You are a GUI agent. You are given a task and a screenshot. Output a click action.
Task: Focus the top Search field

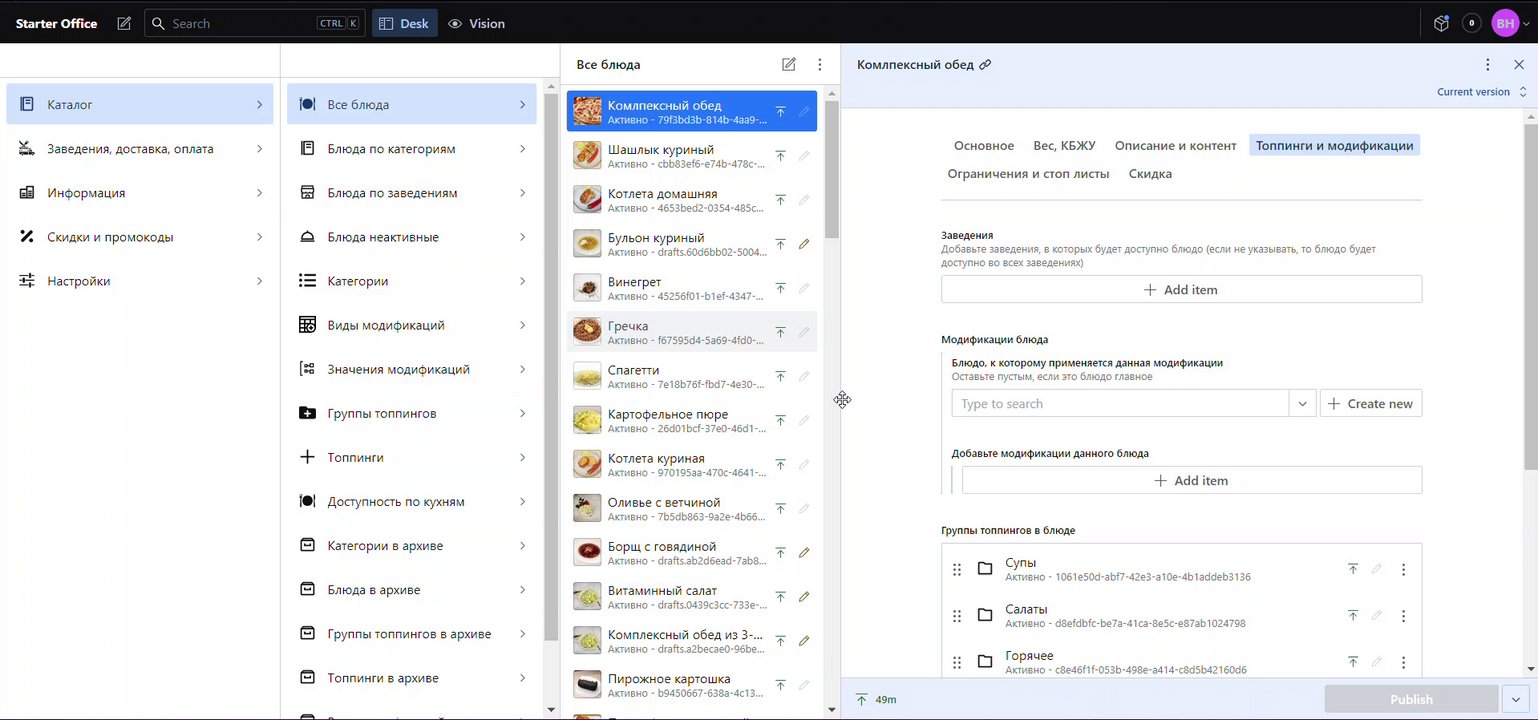(x=255, y=23)
